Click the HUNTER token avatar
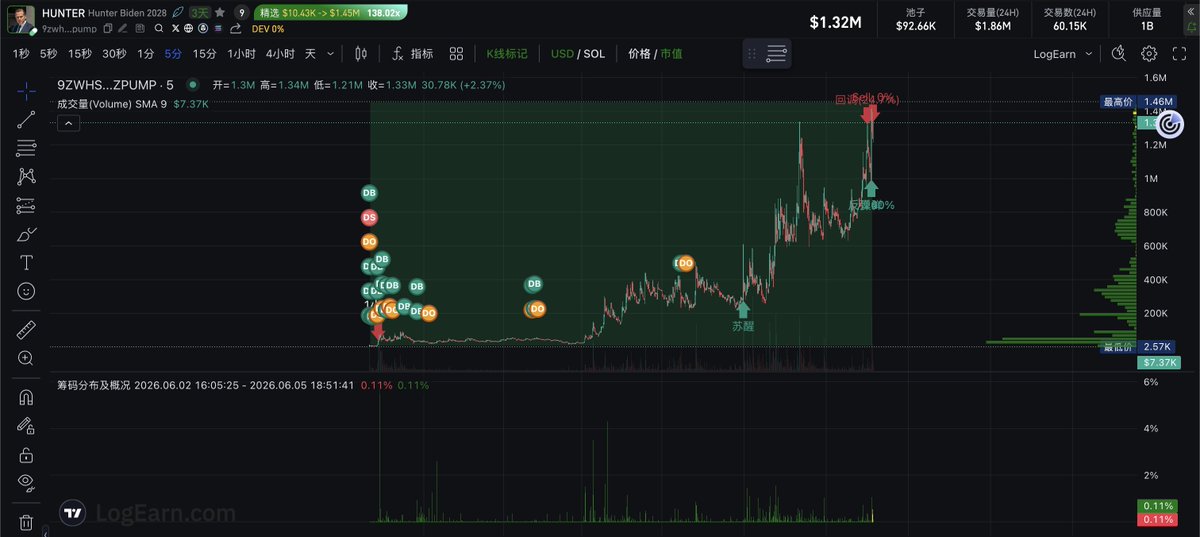 click(20, 19)
